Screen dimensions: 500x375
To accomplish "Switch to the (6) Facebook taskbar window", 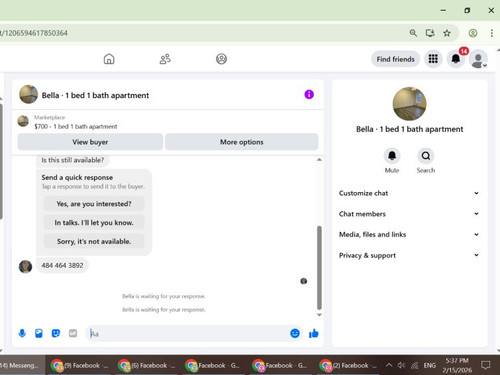I will pos(147,365).
